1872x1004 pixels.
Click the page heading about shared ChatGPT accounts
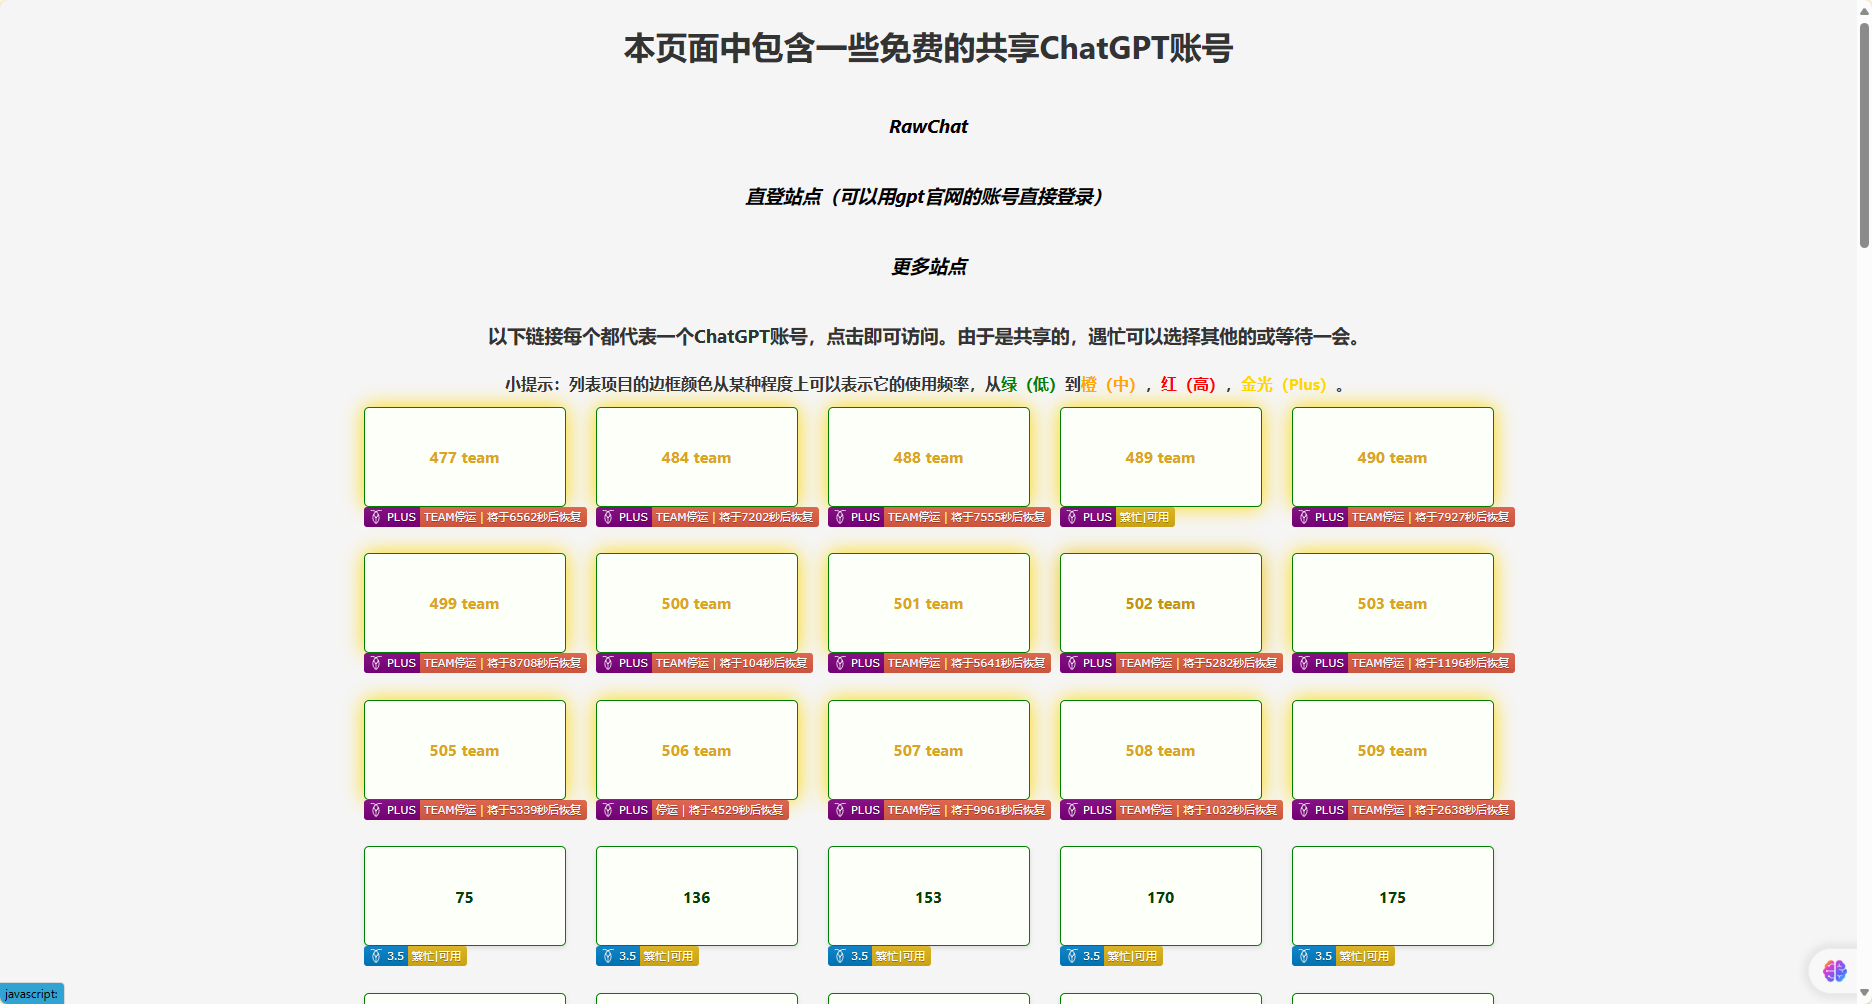(928, 48)
